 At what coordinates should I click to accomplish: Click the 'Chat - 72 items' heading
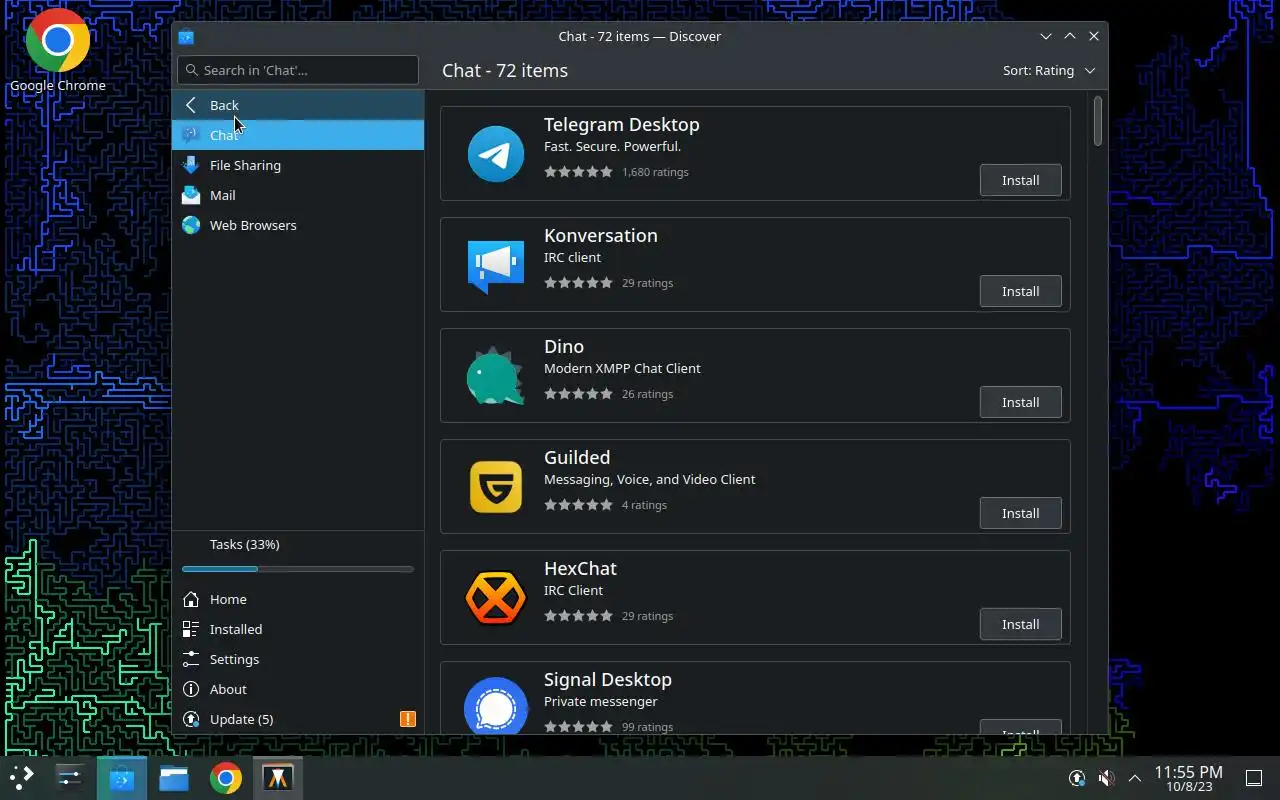click(505, 70)
